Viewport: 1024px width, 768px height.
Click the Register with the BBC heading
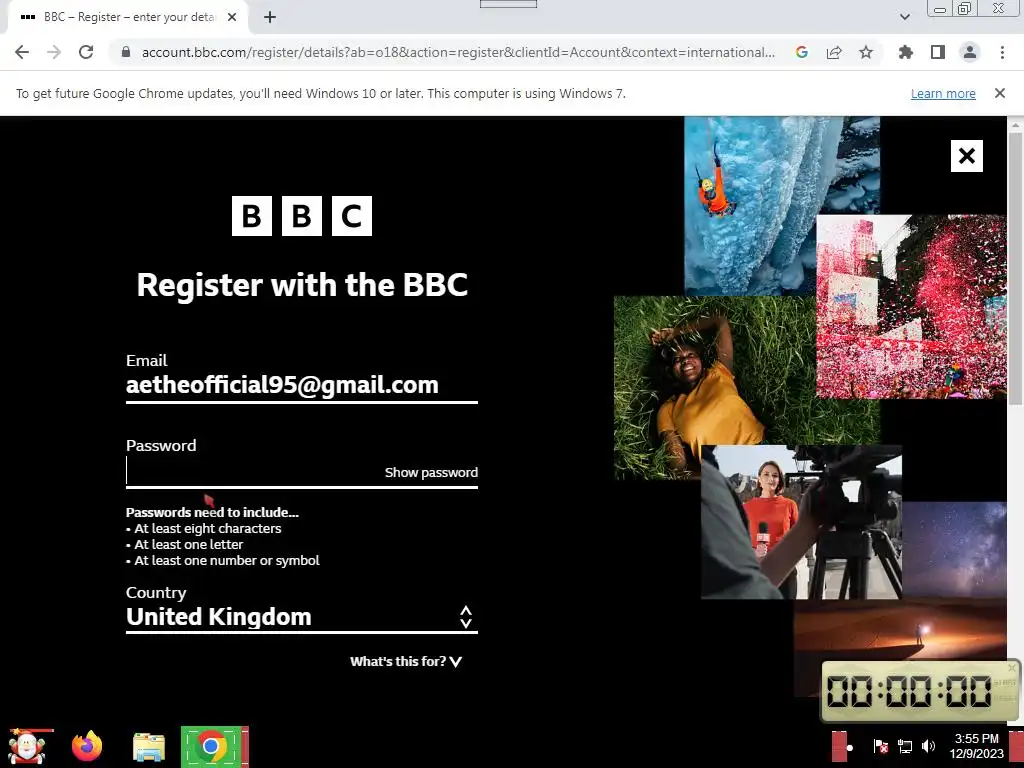pyautogui.click(x=302, y=285)
